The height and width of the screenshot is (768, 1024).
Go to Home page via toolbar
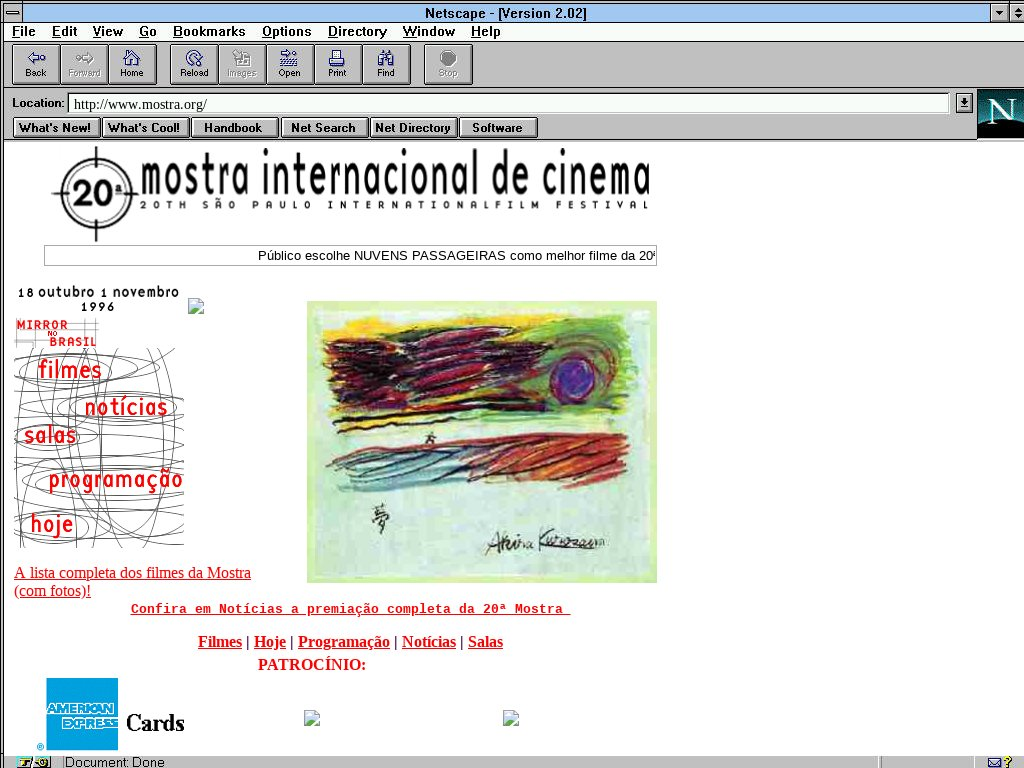pos(132,64)
